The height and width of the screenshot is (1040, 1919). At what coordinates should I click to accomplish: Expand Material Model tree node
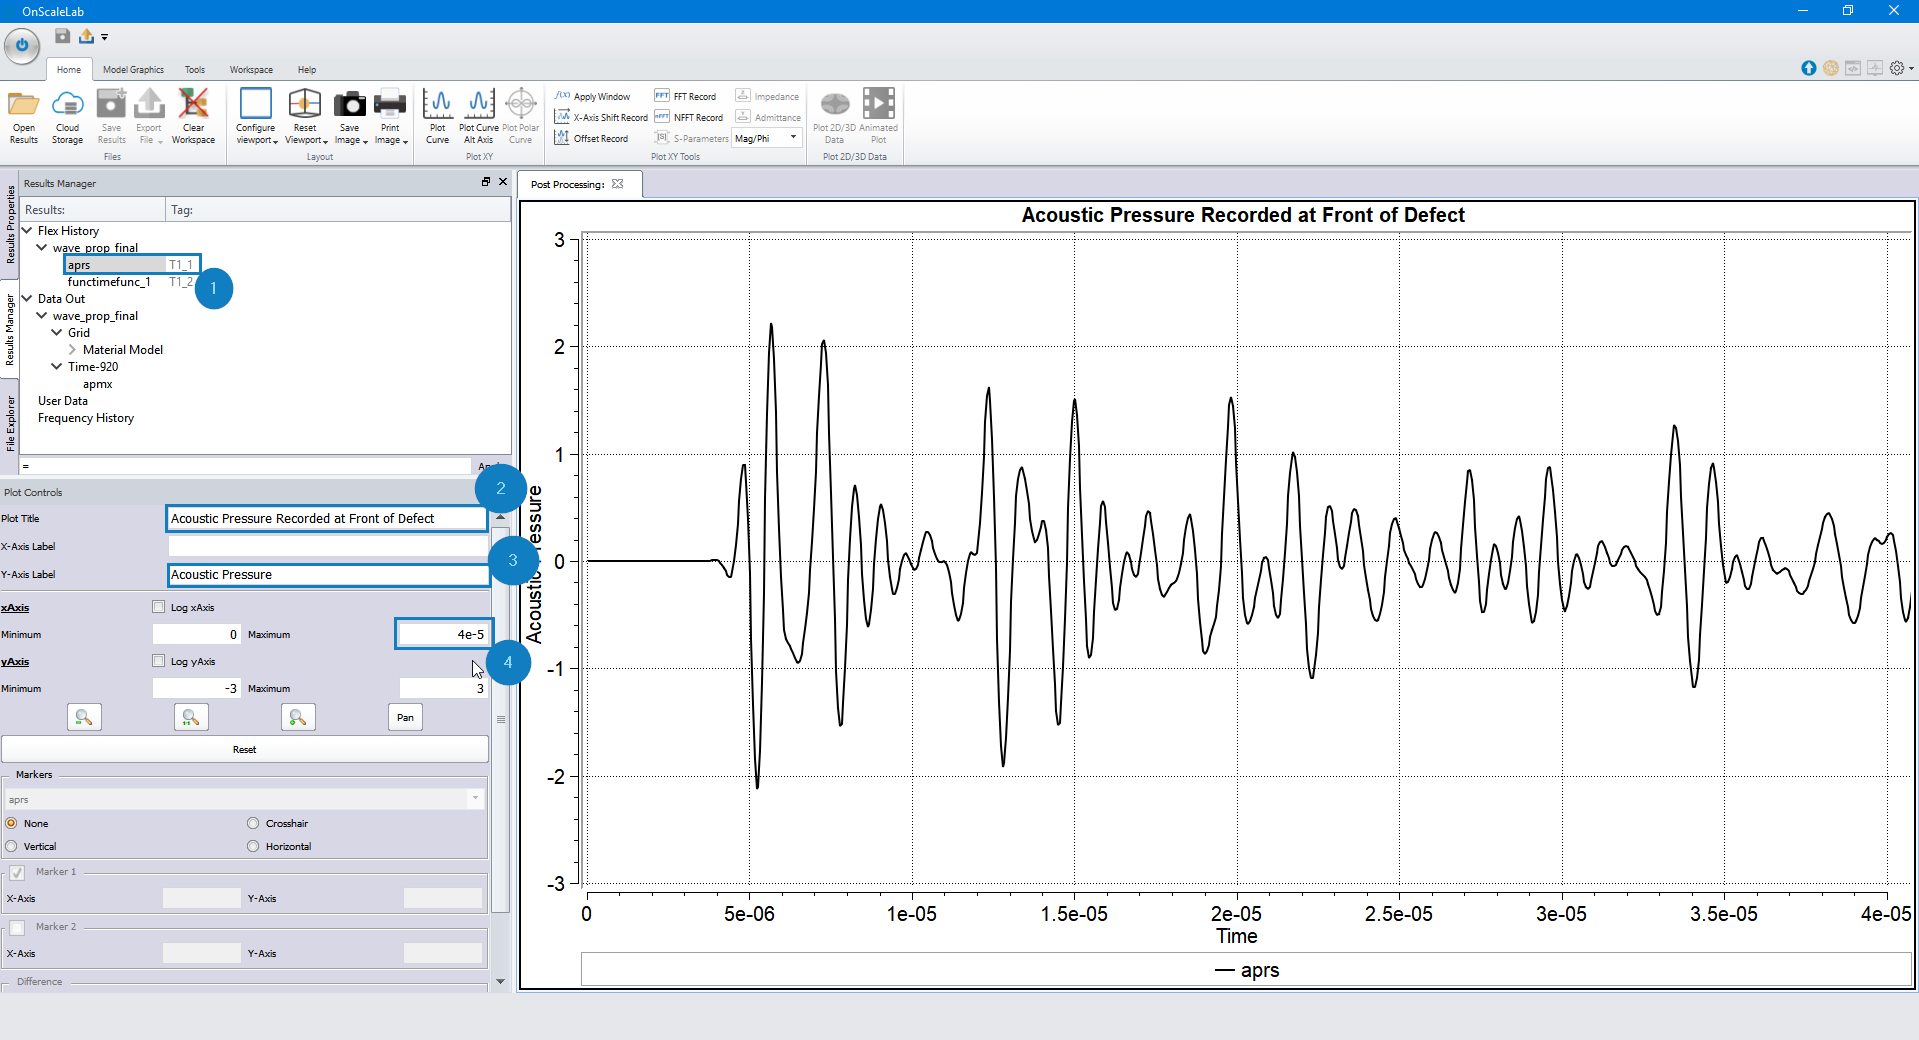coord(72,349)
